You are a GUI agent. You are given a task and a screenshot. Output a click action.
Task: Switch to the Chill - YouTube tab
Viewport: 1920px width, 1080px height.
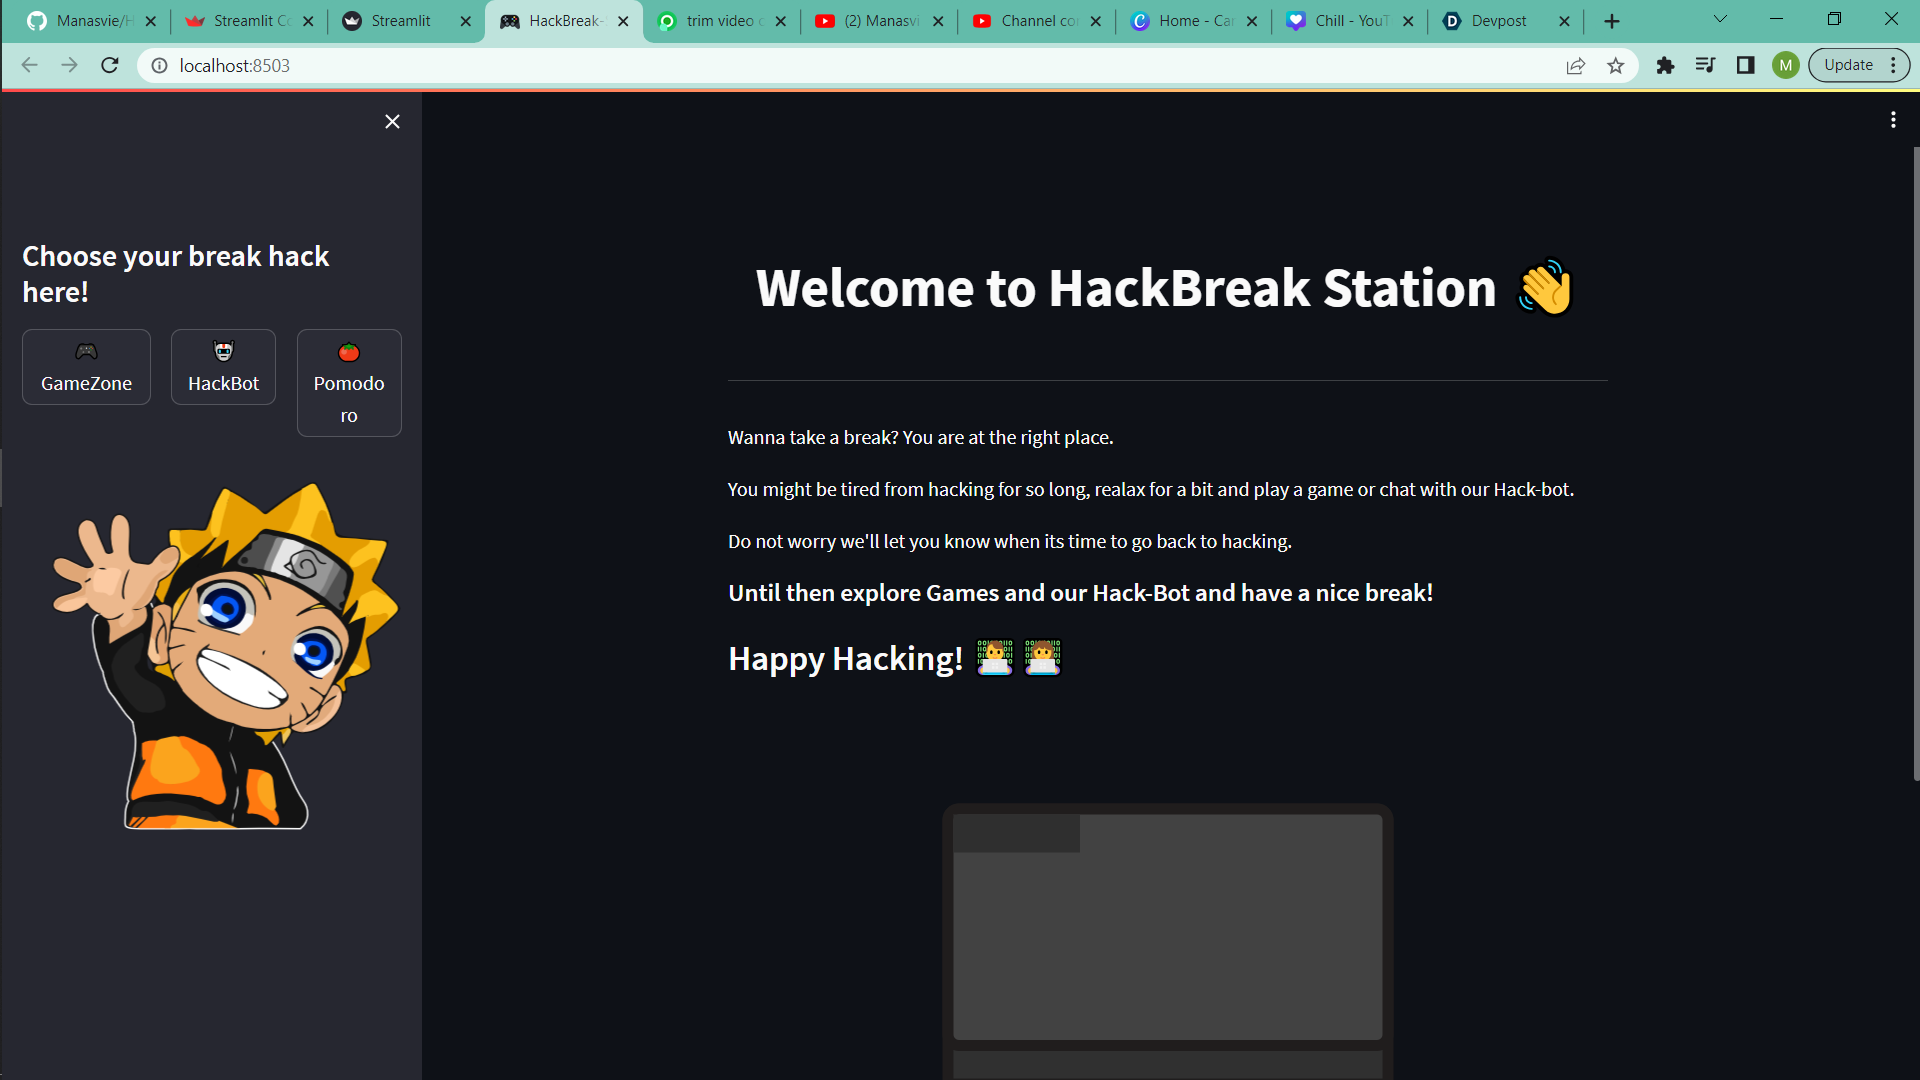click(x=1350, y=21)
